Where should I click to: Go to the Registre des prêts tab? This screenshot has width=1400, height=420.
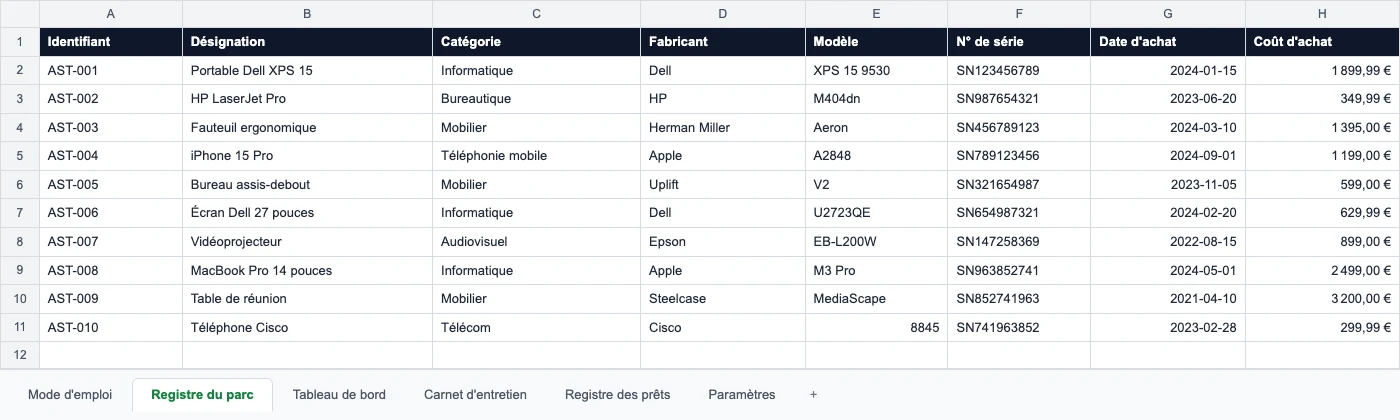(617, 395)
